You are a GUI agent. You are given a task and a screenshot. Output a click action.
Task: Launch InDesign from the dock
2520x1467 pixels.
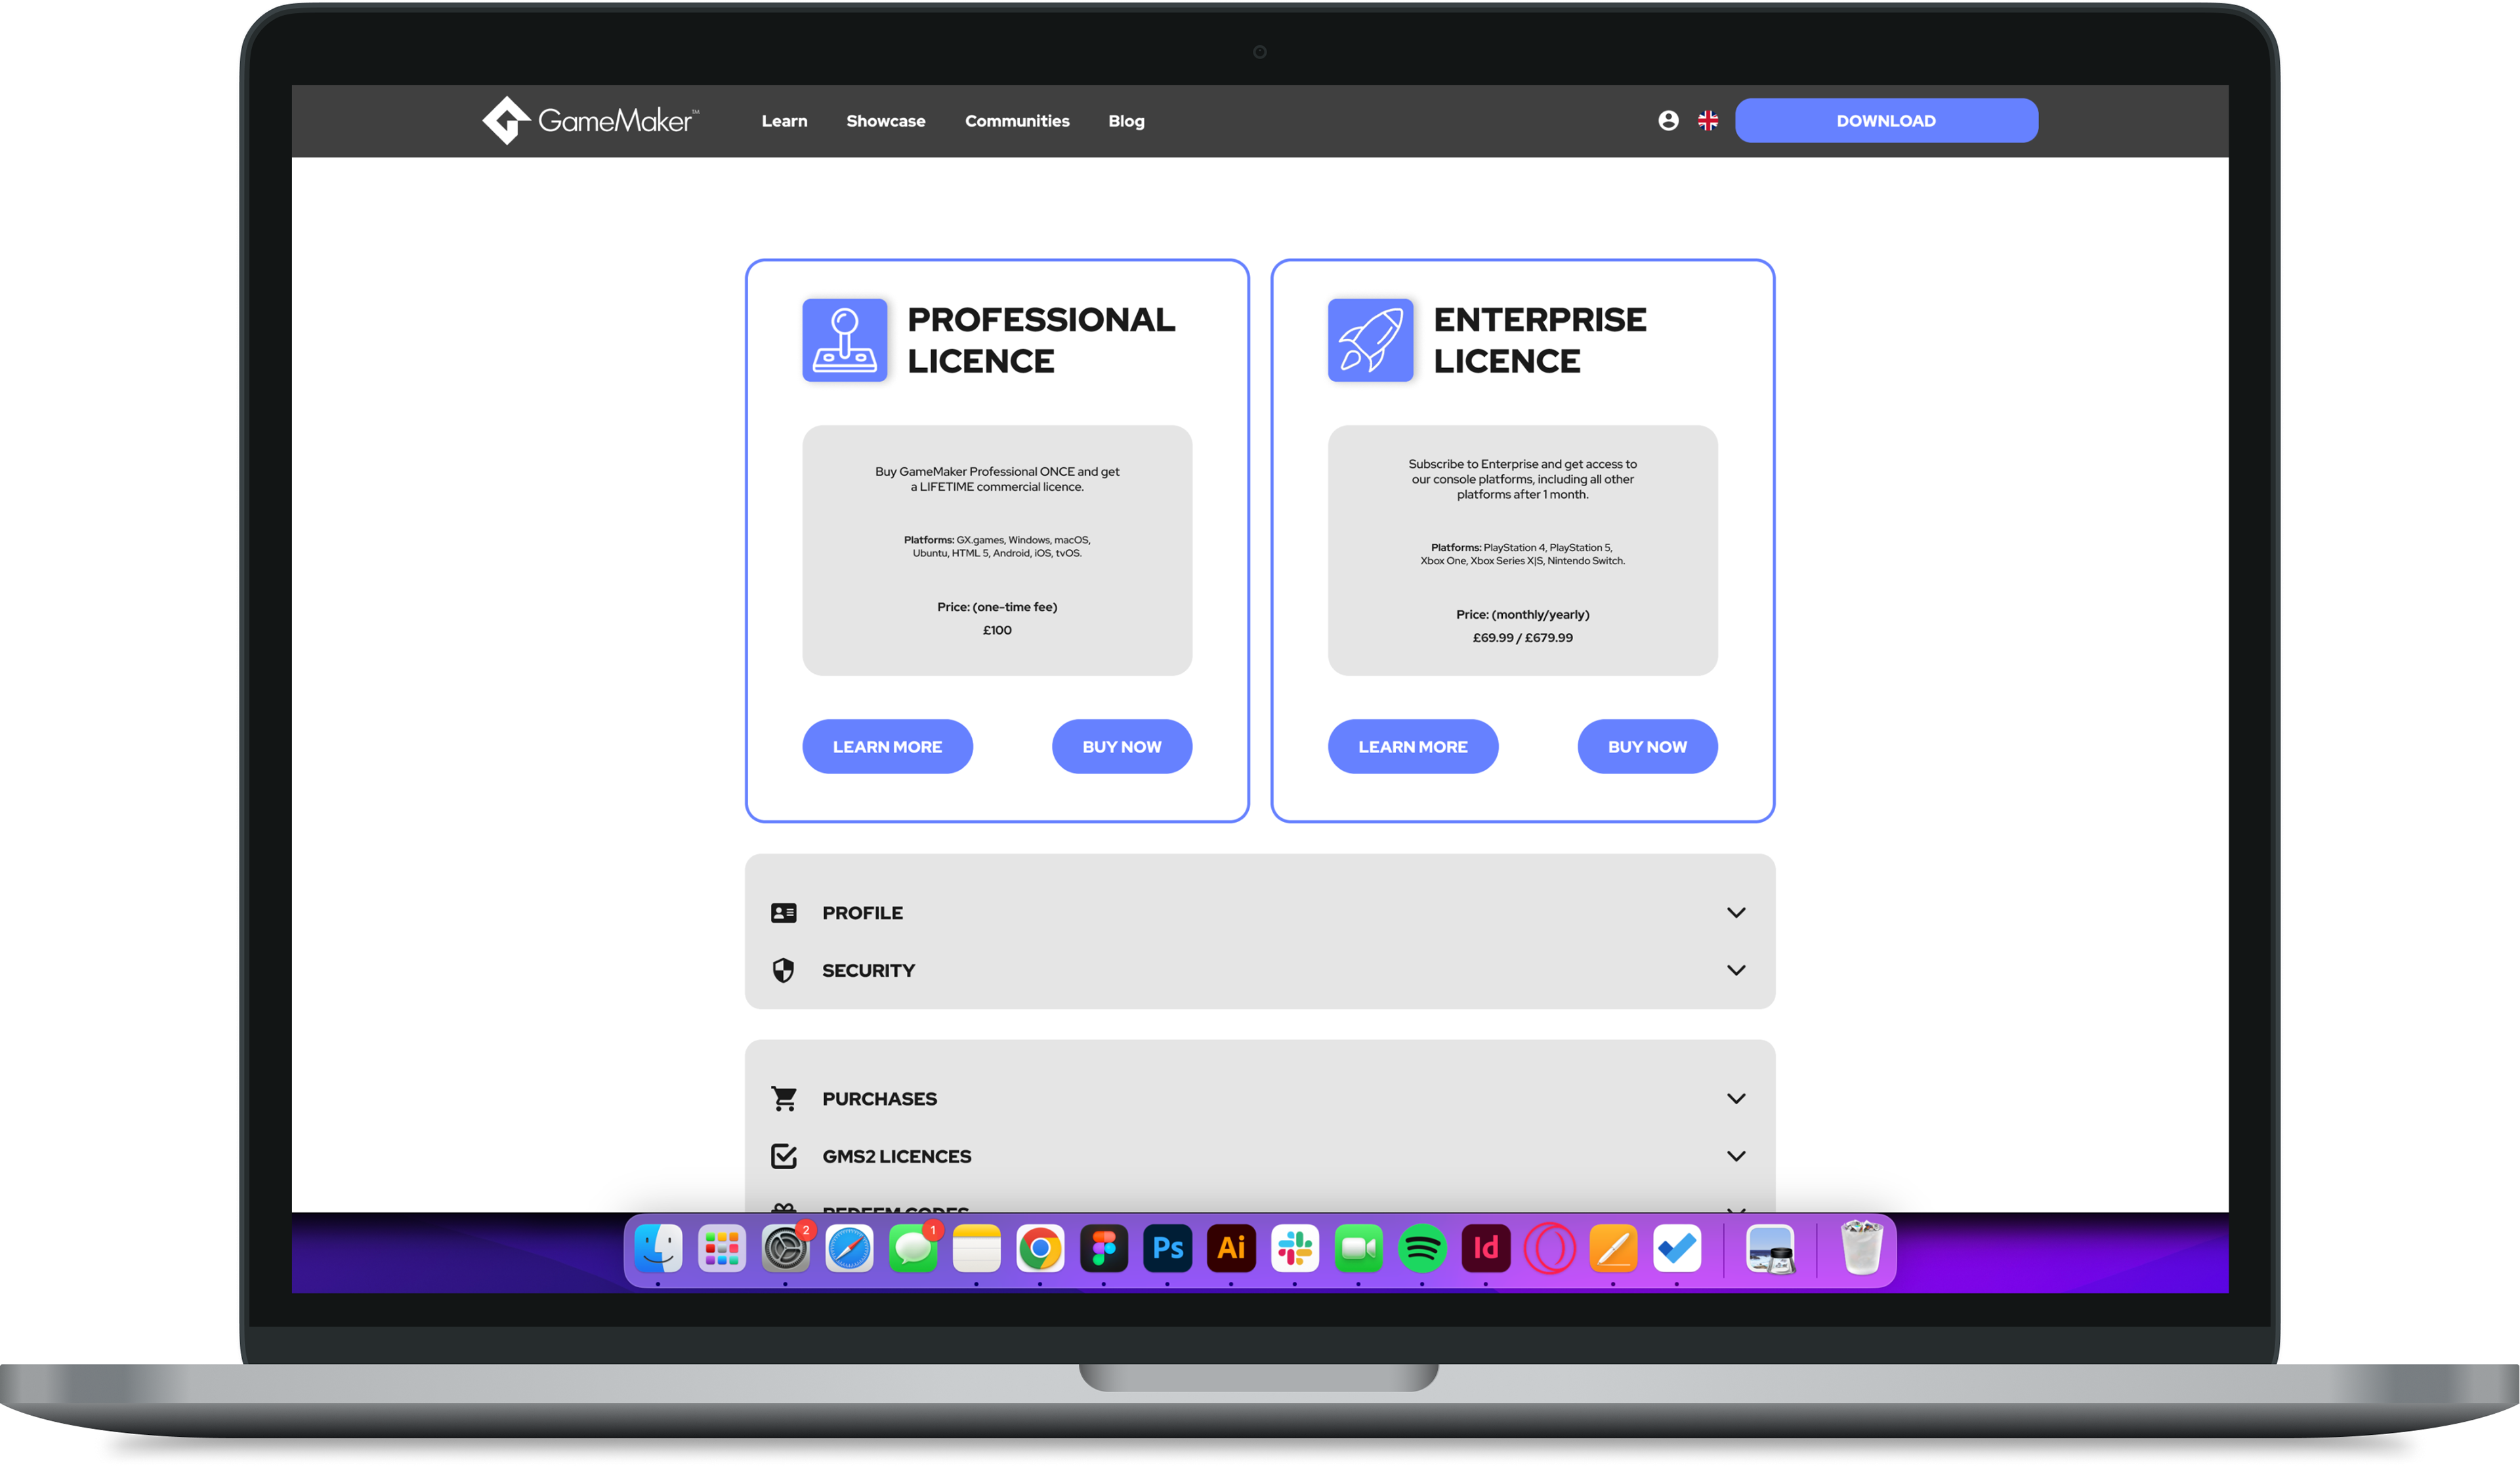tap(1486, 1249)
